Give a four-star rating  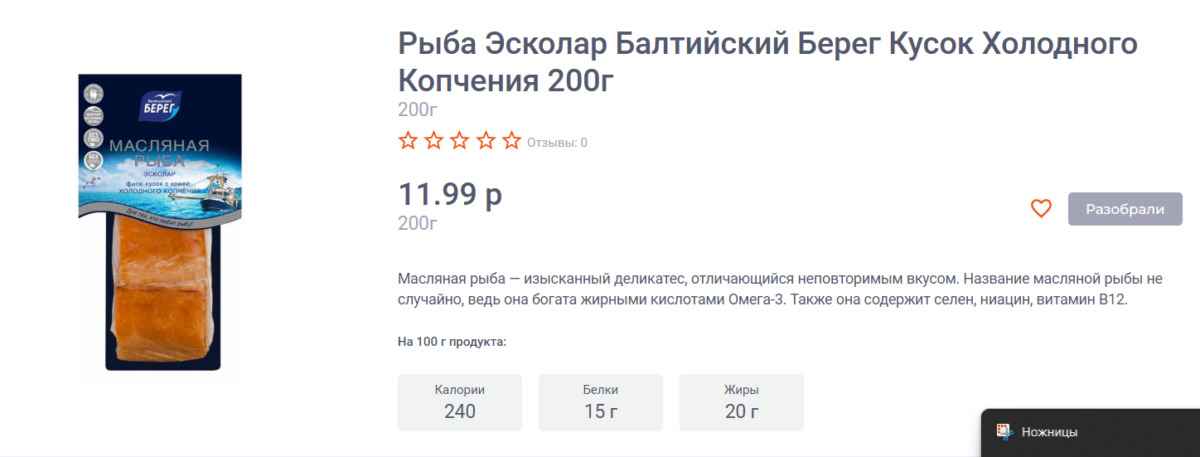pos(486,141)
